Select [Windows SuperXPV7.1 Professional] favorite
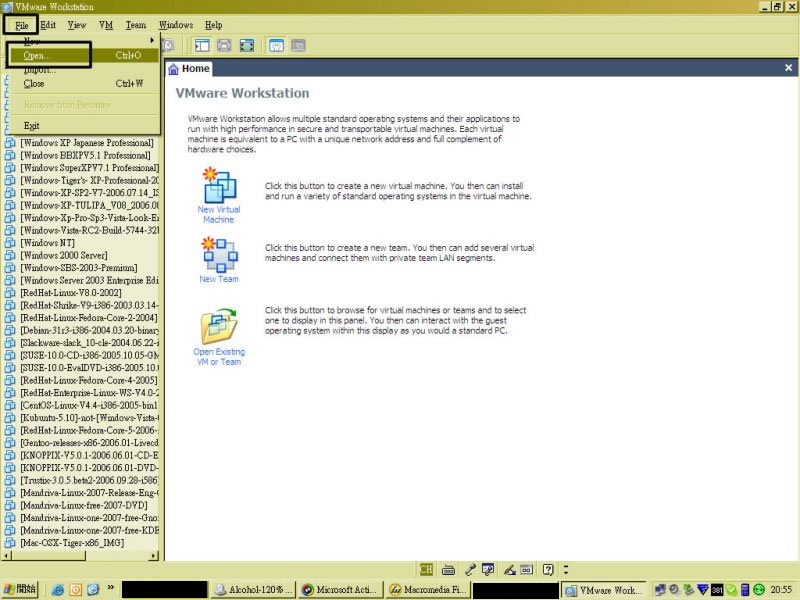Viewport: 800px width, 600px height. click(x=89, y=168)
